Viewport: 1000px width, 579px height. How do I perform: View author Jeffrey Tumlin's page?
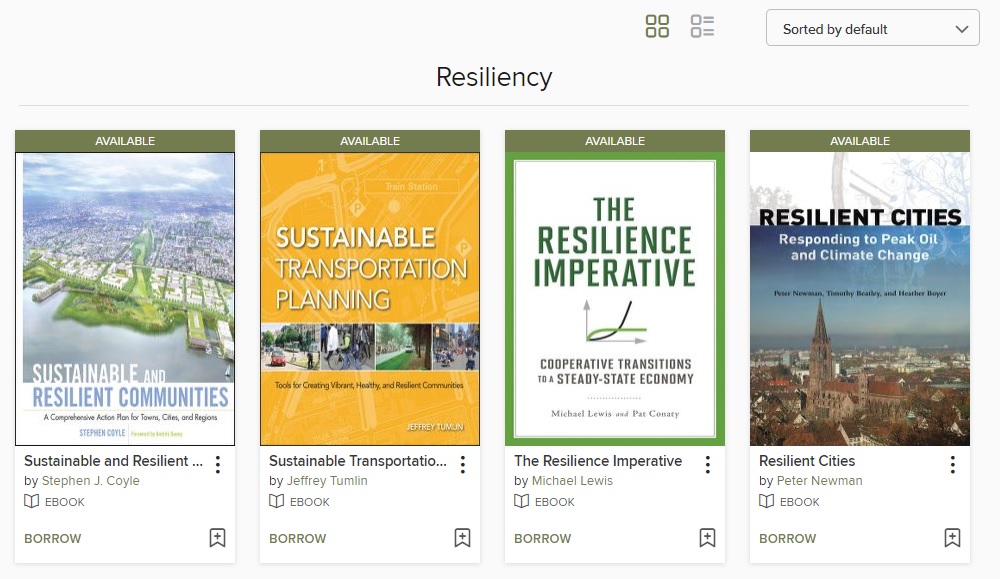click(x=327, y=481)
